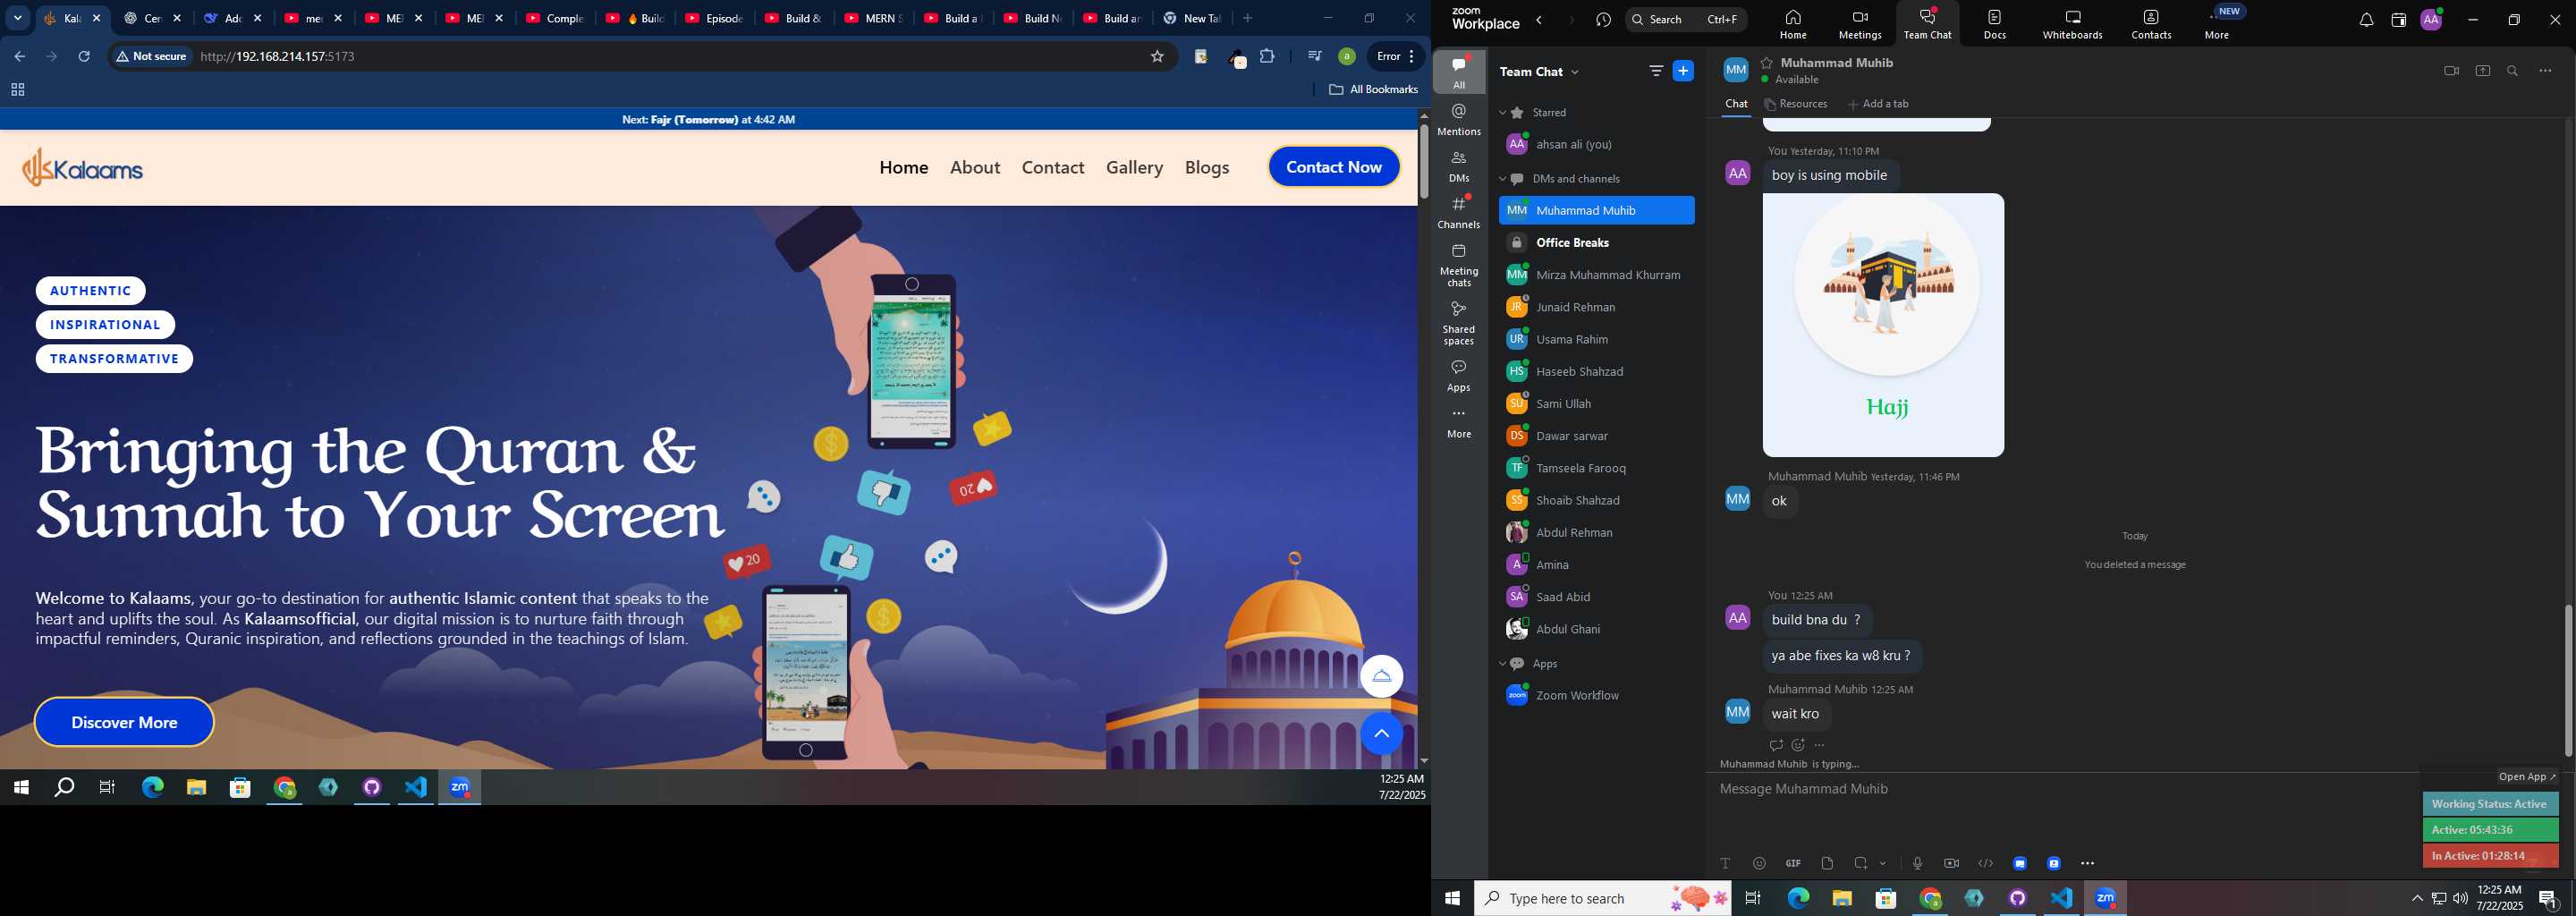Open Meeting chats in sidebar
This screenshot has height=916, width=2576.
coord(1458,266)
